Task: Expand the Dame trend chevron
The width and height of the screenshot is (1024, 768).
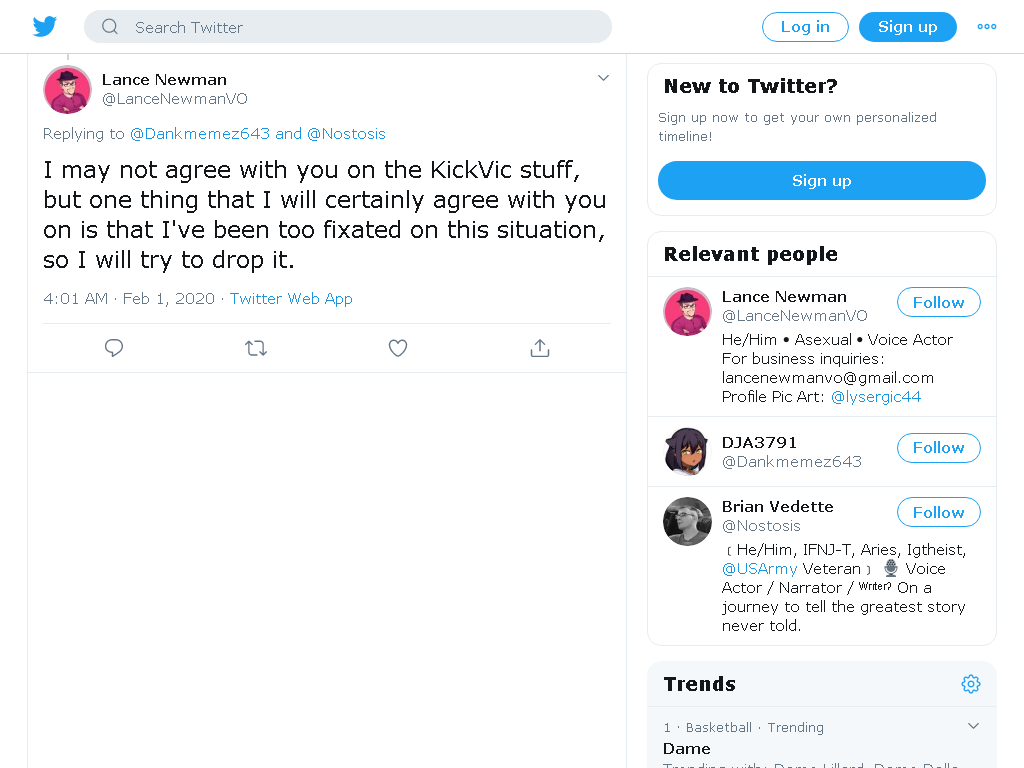Action: coord(973,726)
